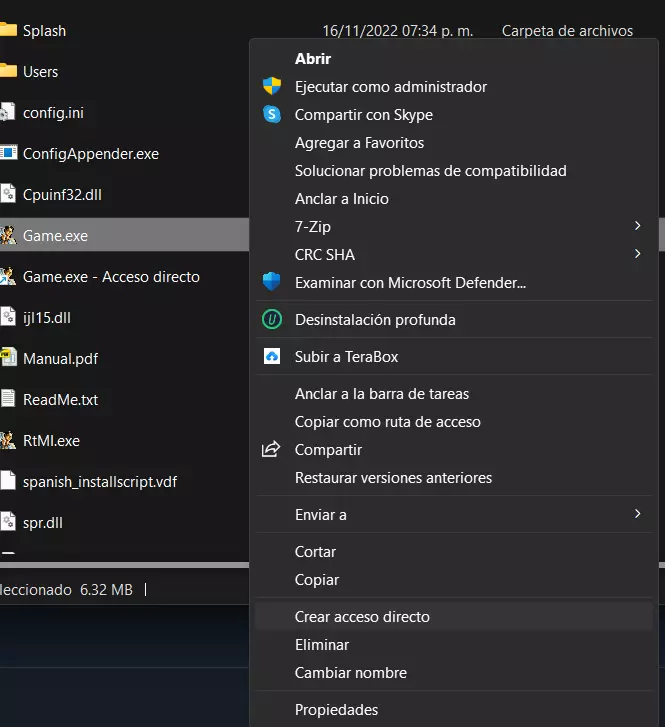Screen dimensions: 665x727
Task: Select the ConfigAppender.exe file name
Action: click(x=91, y=154)
